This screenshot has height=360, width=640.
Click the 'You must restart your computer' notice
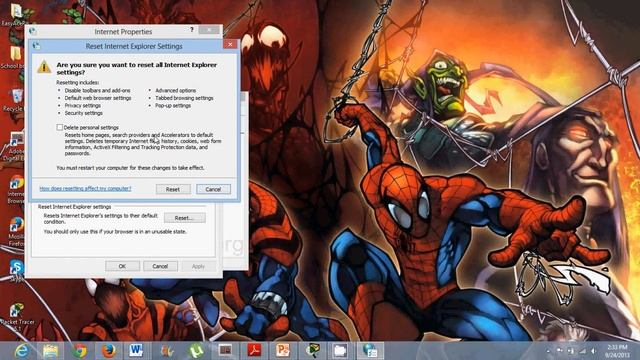pos(130,168)
